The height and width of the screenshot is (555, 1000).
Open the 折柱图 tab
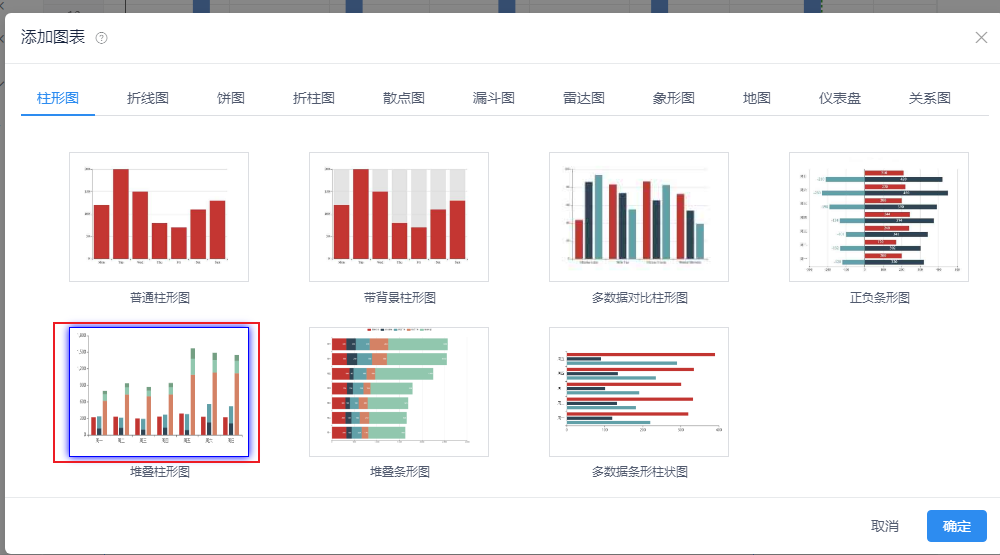tap(314, 98)
